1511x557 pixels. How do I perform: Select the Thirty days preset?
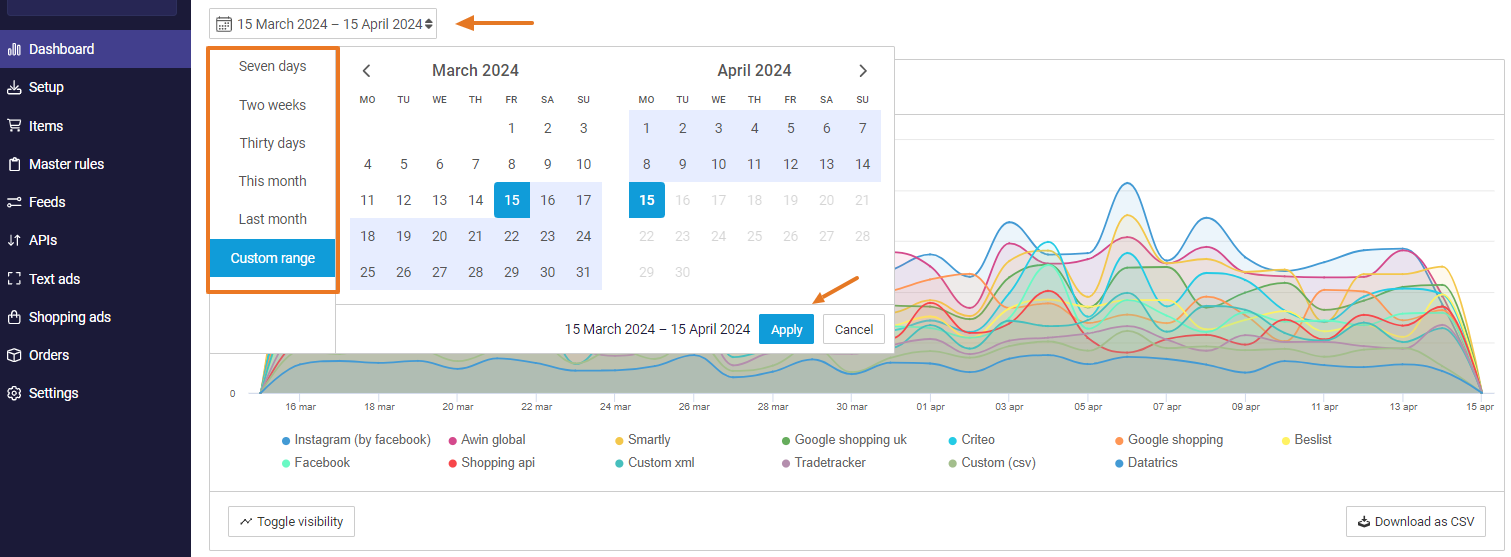(272, 143)
